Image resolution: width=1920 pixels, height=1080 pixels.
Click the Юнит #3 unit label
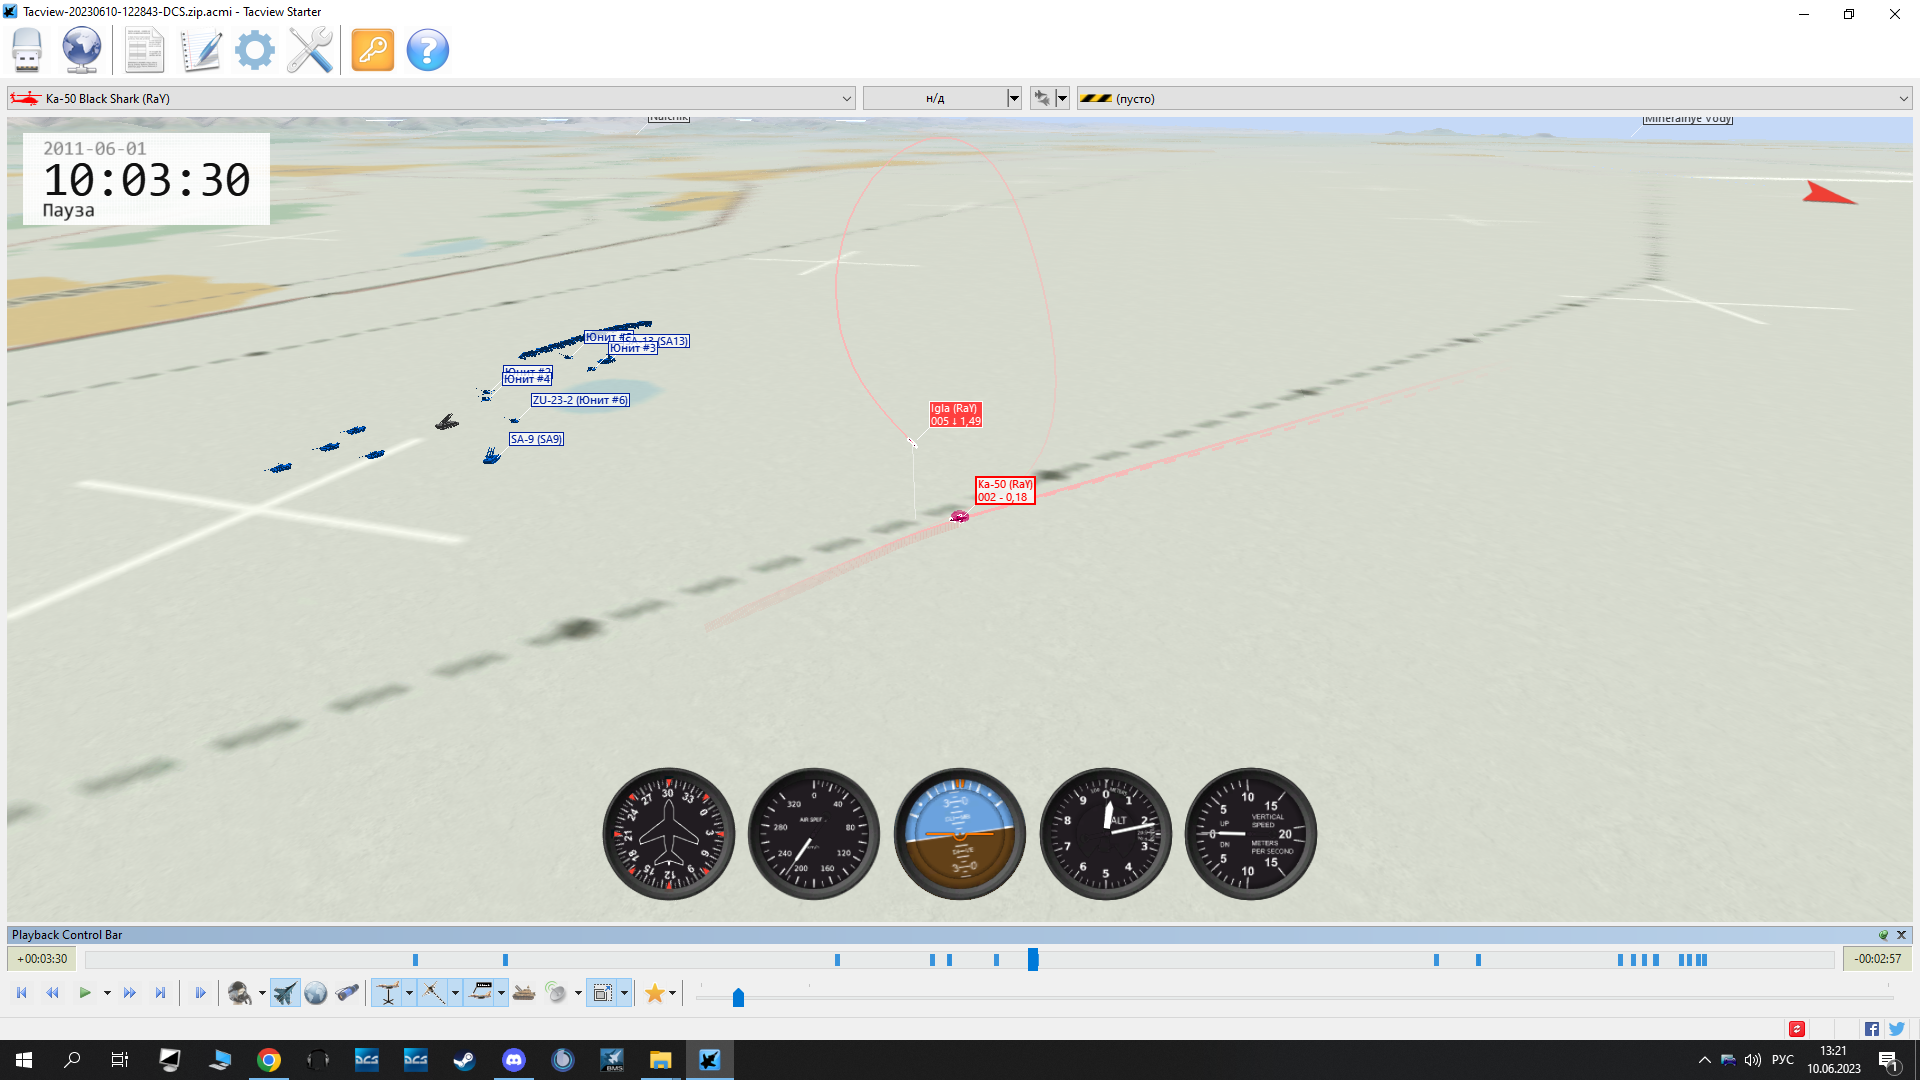coord(633,348)
